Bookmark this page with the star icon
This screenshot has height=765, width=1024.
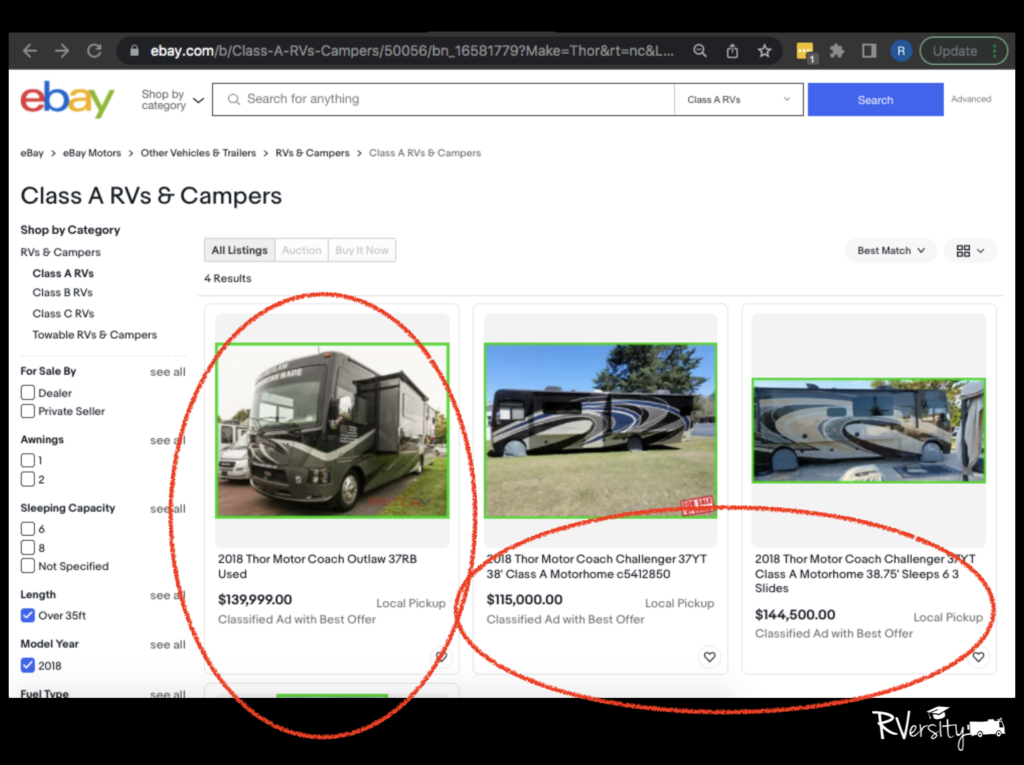pyautogui.click(x=764, y=51)
